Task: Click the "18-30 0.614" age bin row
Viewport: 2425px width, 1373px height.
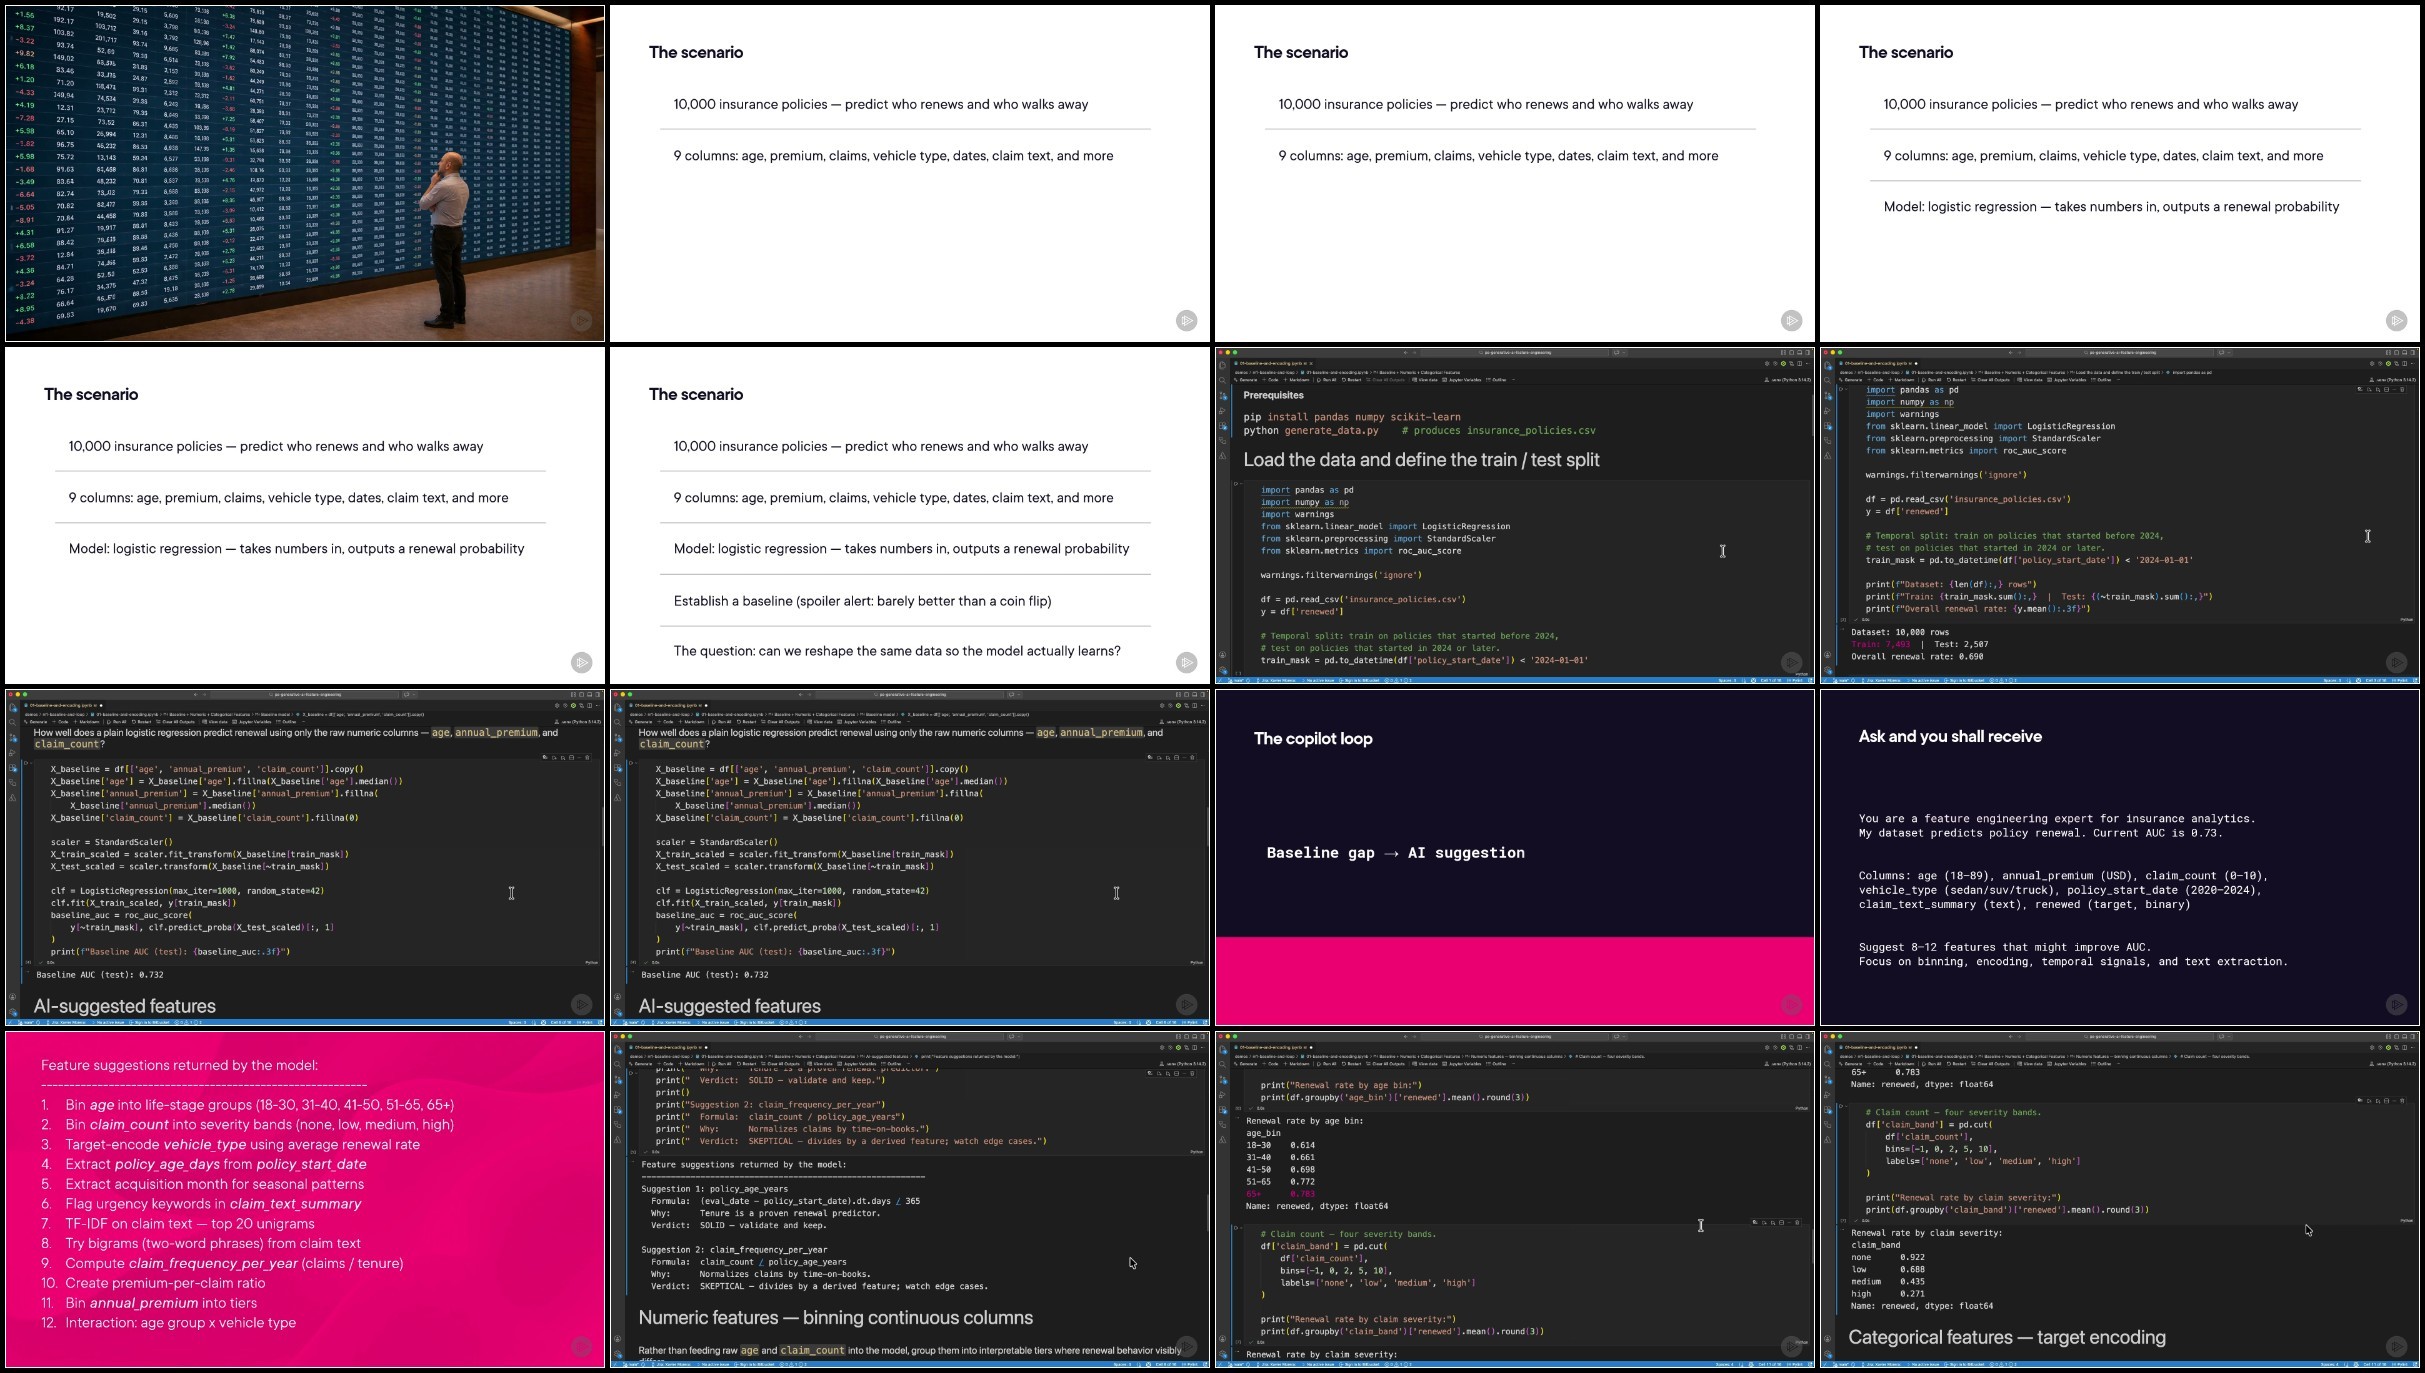Action: click(x=1281, y=1146)
